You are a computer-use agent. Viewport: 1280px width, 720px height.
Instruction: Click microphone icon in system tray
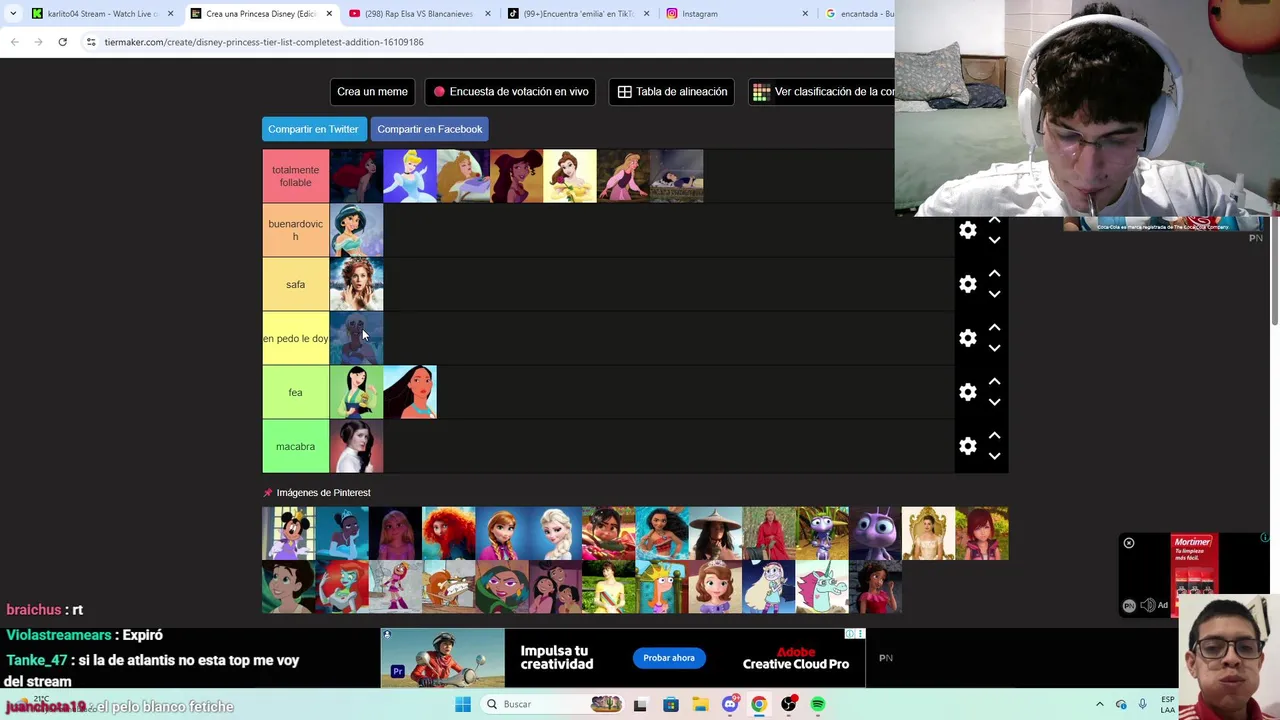point(1142,704)
